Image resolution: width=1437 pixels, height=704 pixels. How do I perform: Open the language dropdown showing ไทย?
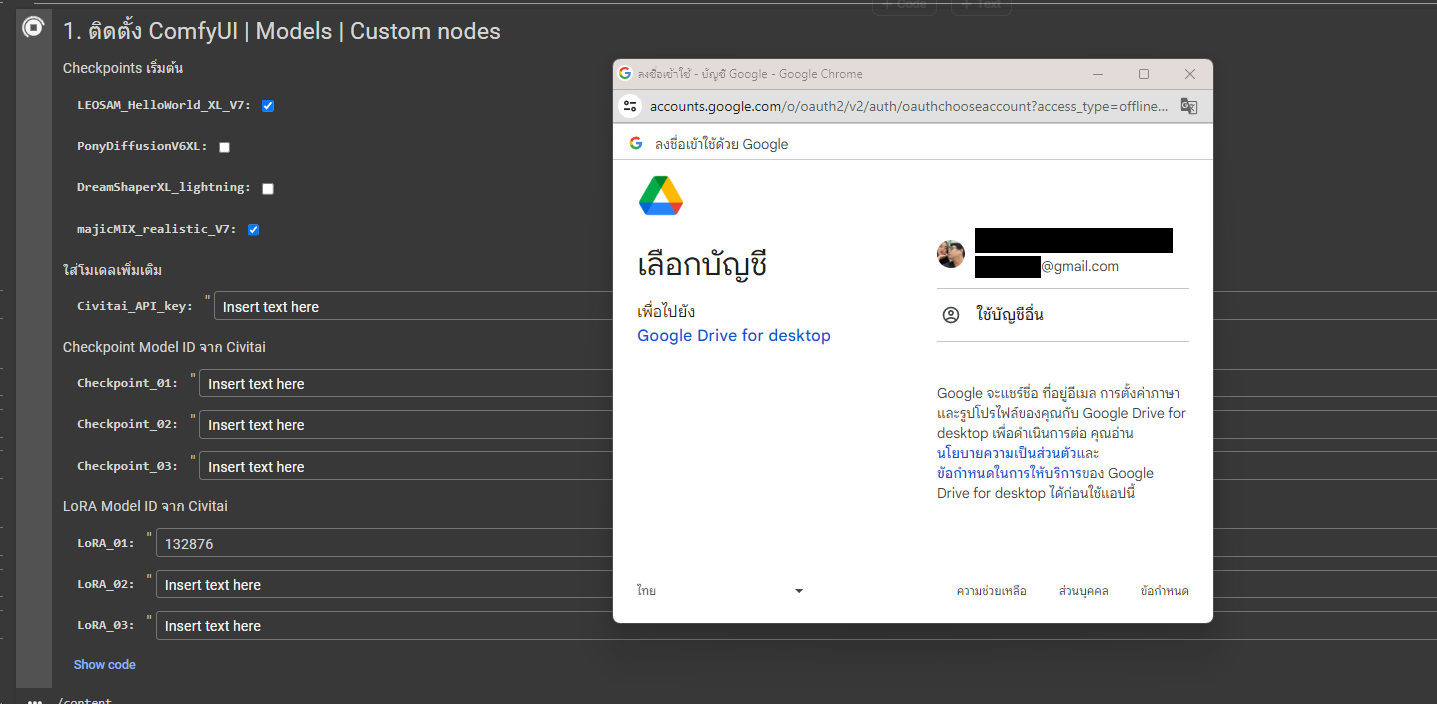coord(720,591)
